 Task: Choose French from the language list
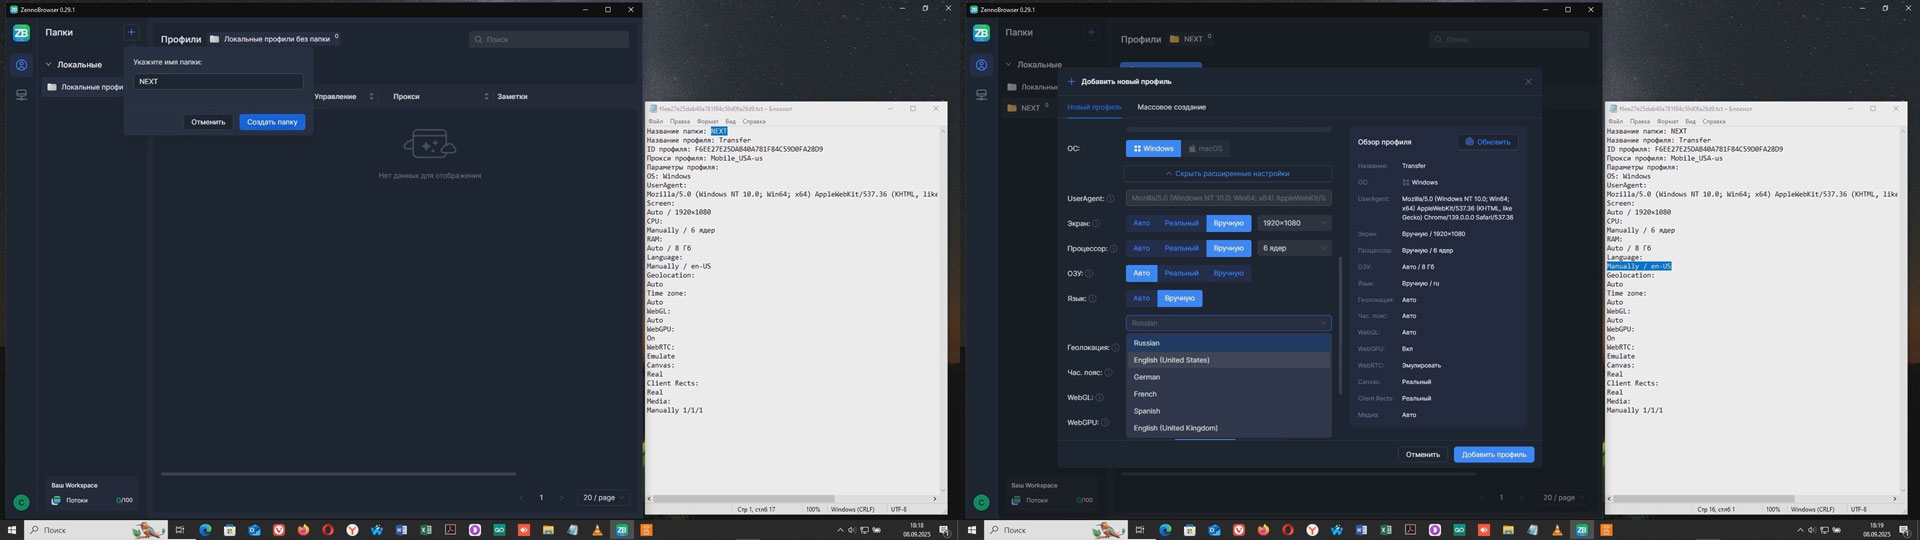coord(1228,394)
